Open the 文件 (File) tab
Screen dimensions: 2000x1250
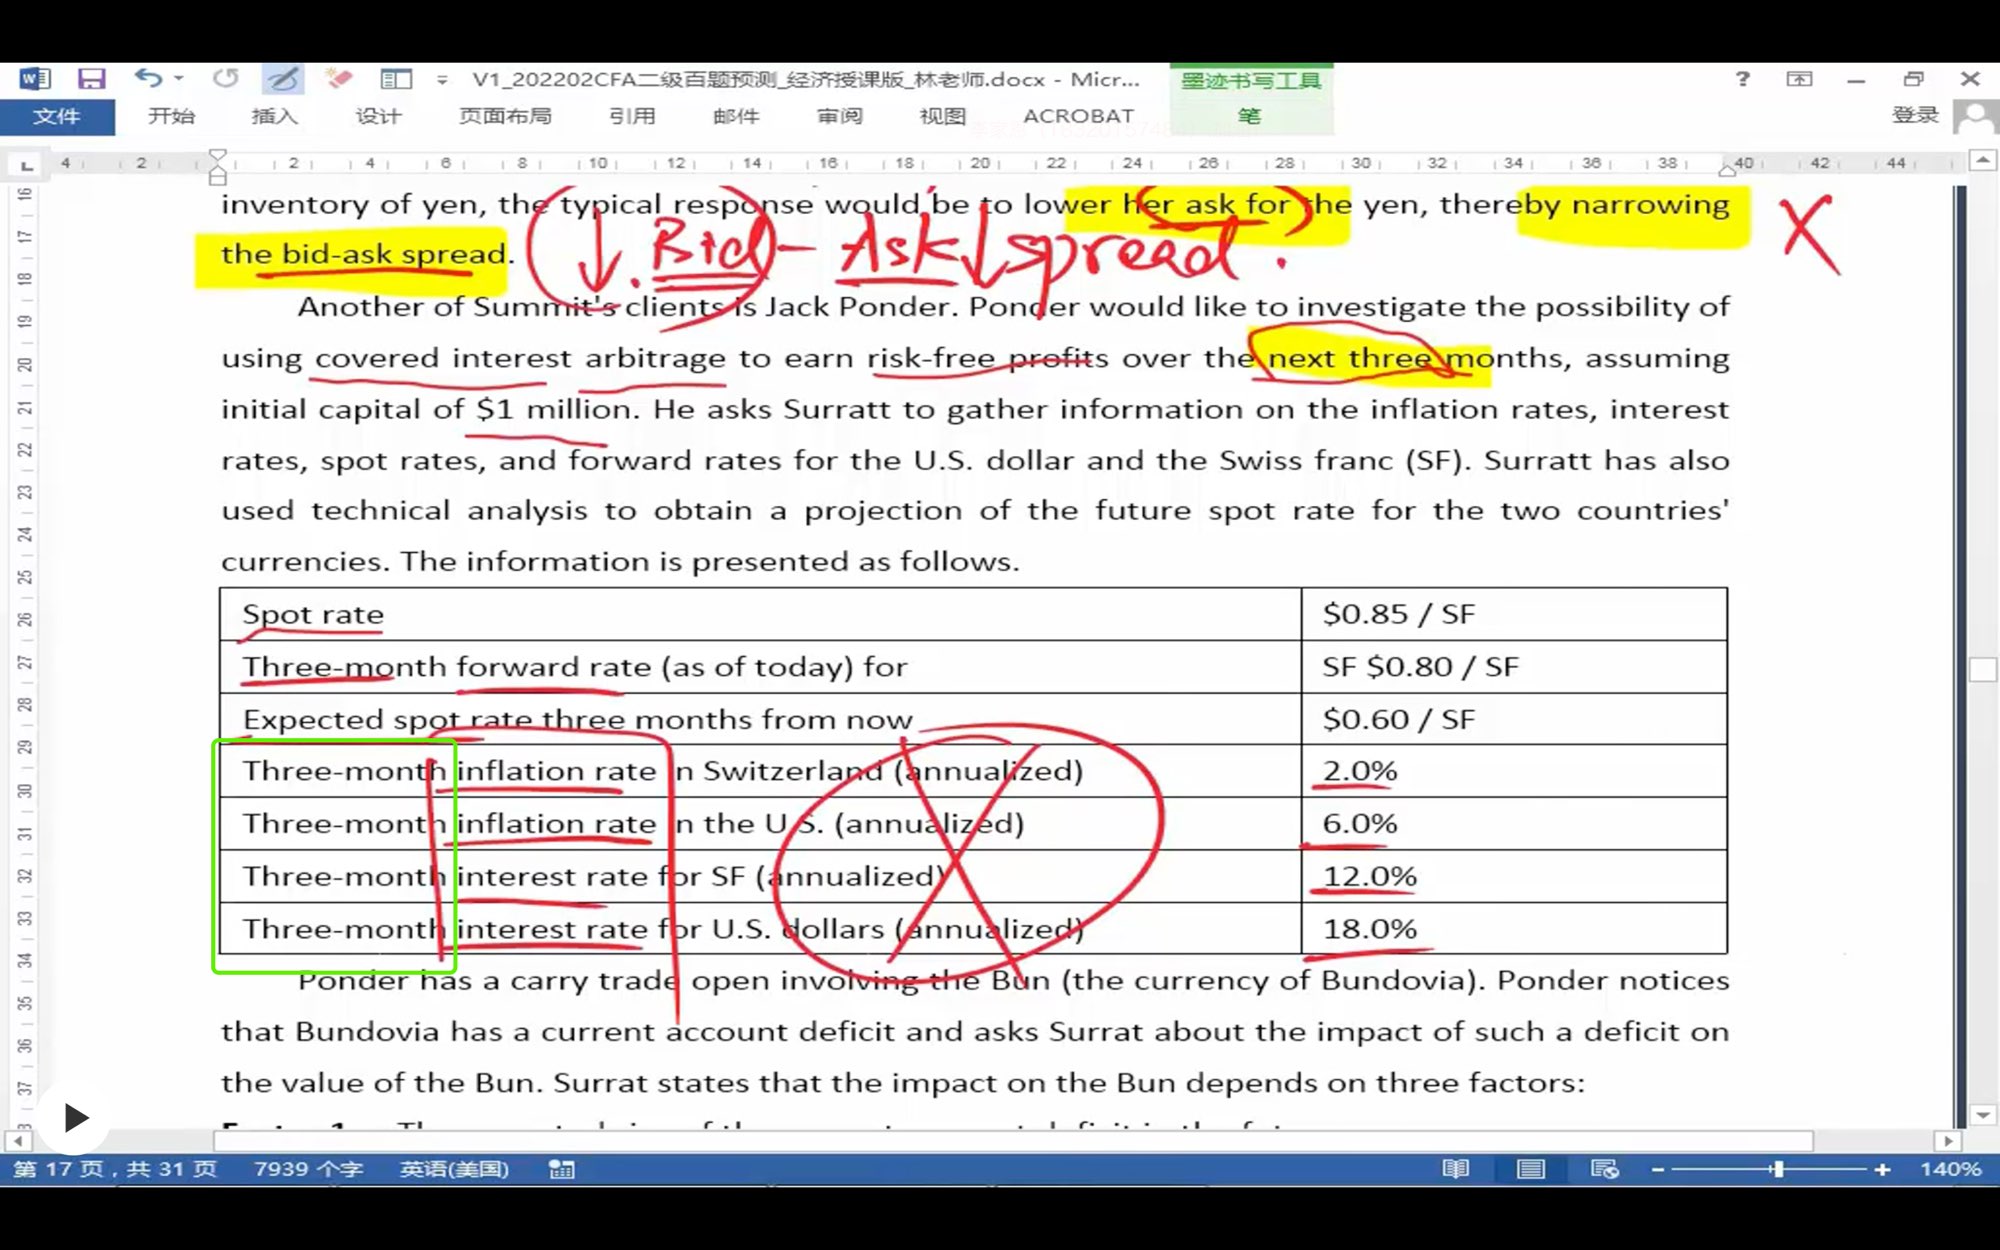pyautogui.click(x=57, y=116)
